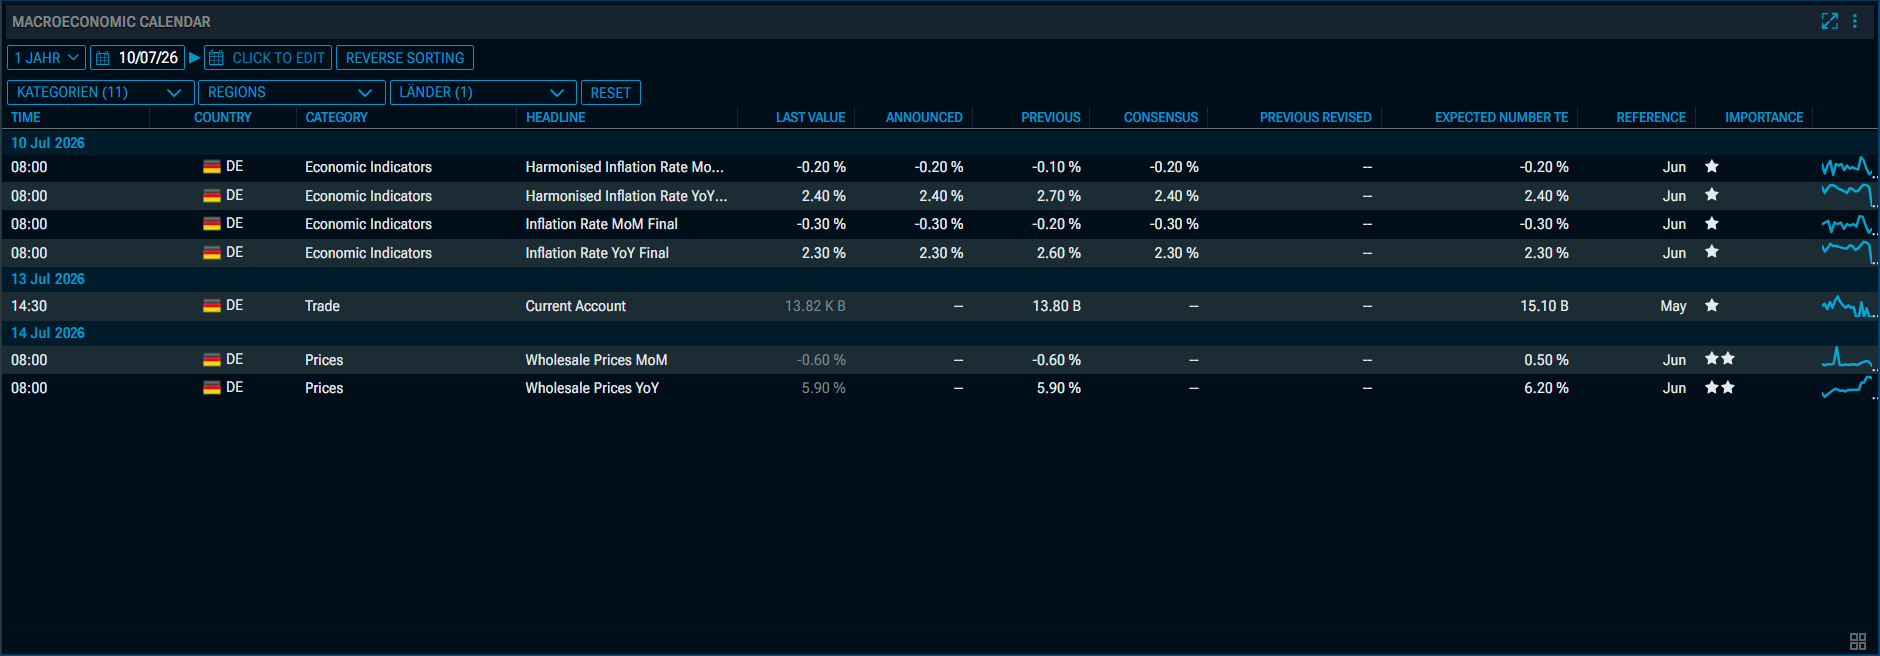Open the widget options kebab menu
Image resolution: width=1880 pixels, height=656 pixels.
[x=1854, y=21]
